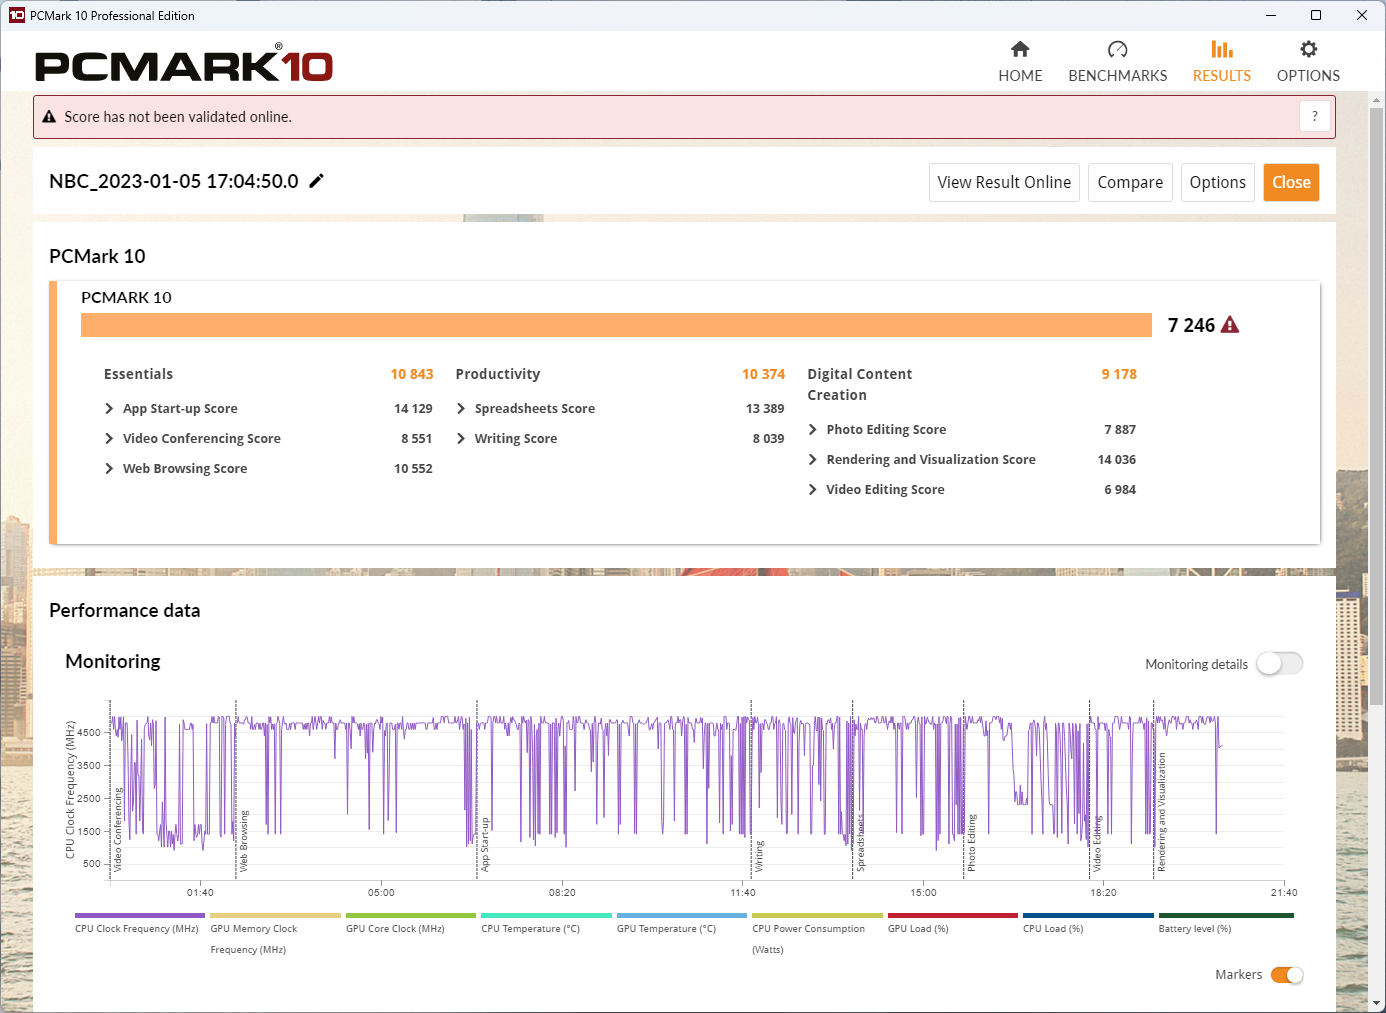Click the Monitoring section heading
The height and width of the screenshot is (1013, 1386).
[x=113, y=661]
